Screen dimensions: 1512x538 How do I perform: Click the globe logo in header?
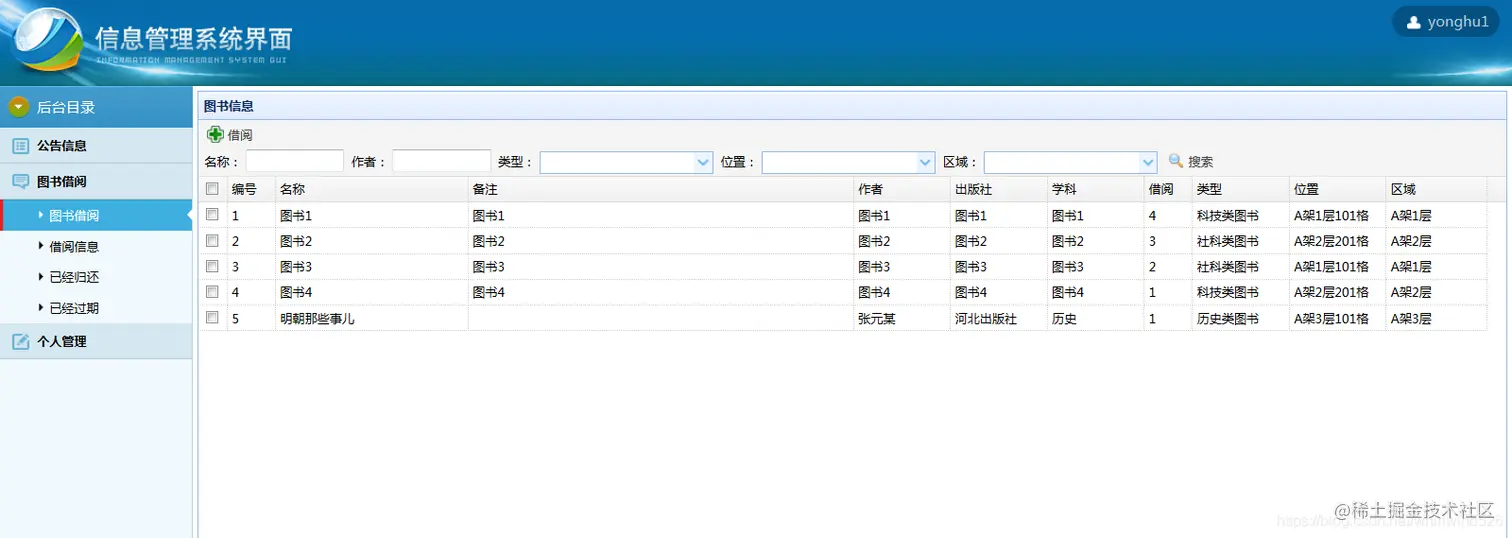(x=47, y=40)
